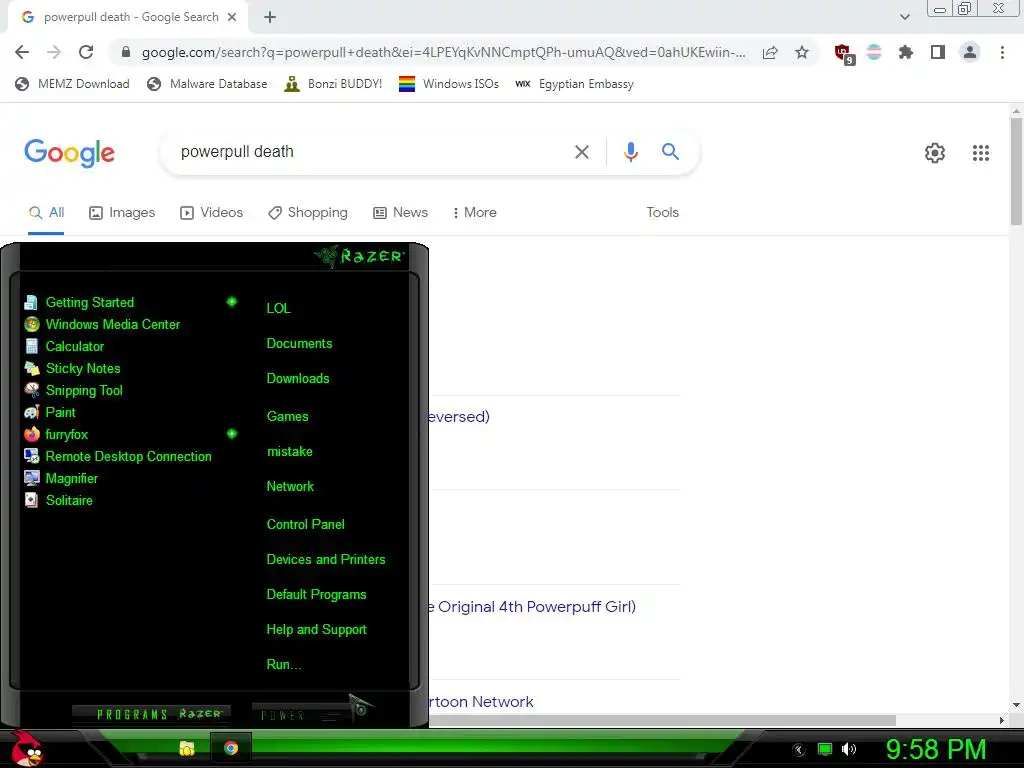Open the LOL user folder
The width and height of the screenshot is (1024, 768).
click(278, 308)
